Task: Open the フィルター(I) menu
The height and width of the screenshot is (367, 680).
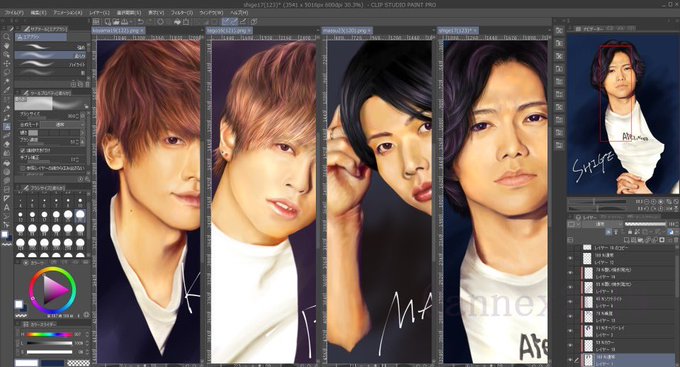Action: [x=182, y=13]
